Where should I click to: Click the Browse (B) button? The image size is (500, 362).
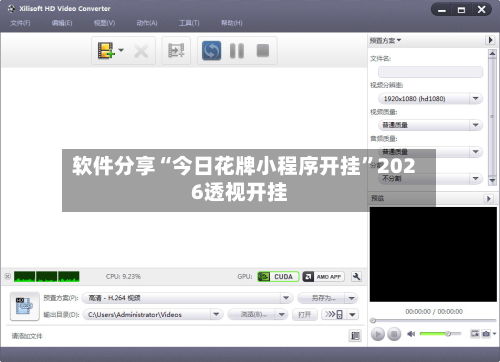252,314
